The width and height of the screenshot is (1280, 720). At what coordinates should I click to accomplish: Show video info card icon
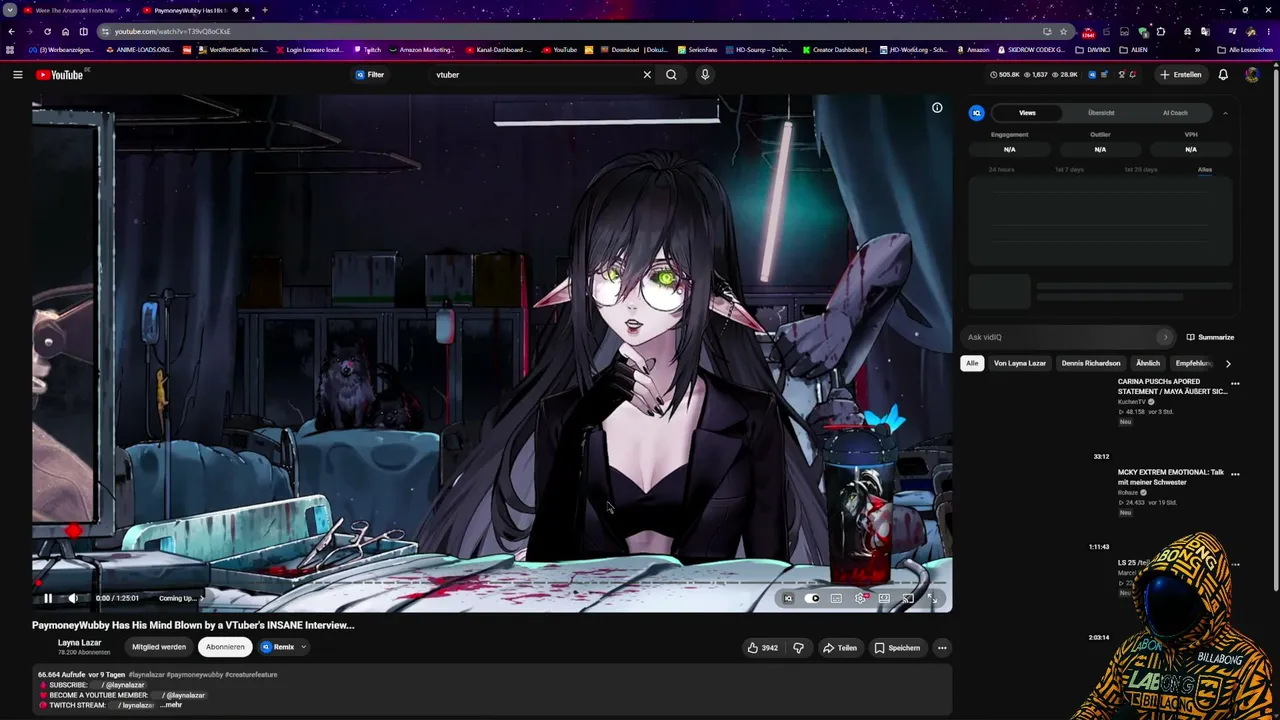[x=937, y=108]
